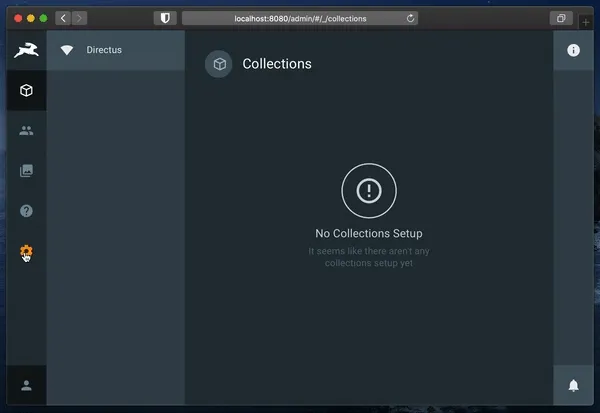
Task: Open Settings via the orange gear icon
Action: [26, 251]
